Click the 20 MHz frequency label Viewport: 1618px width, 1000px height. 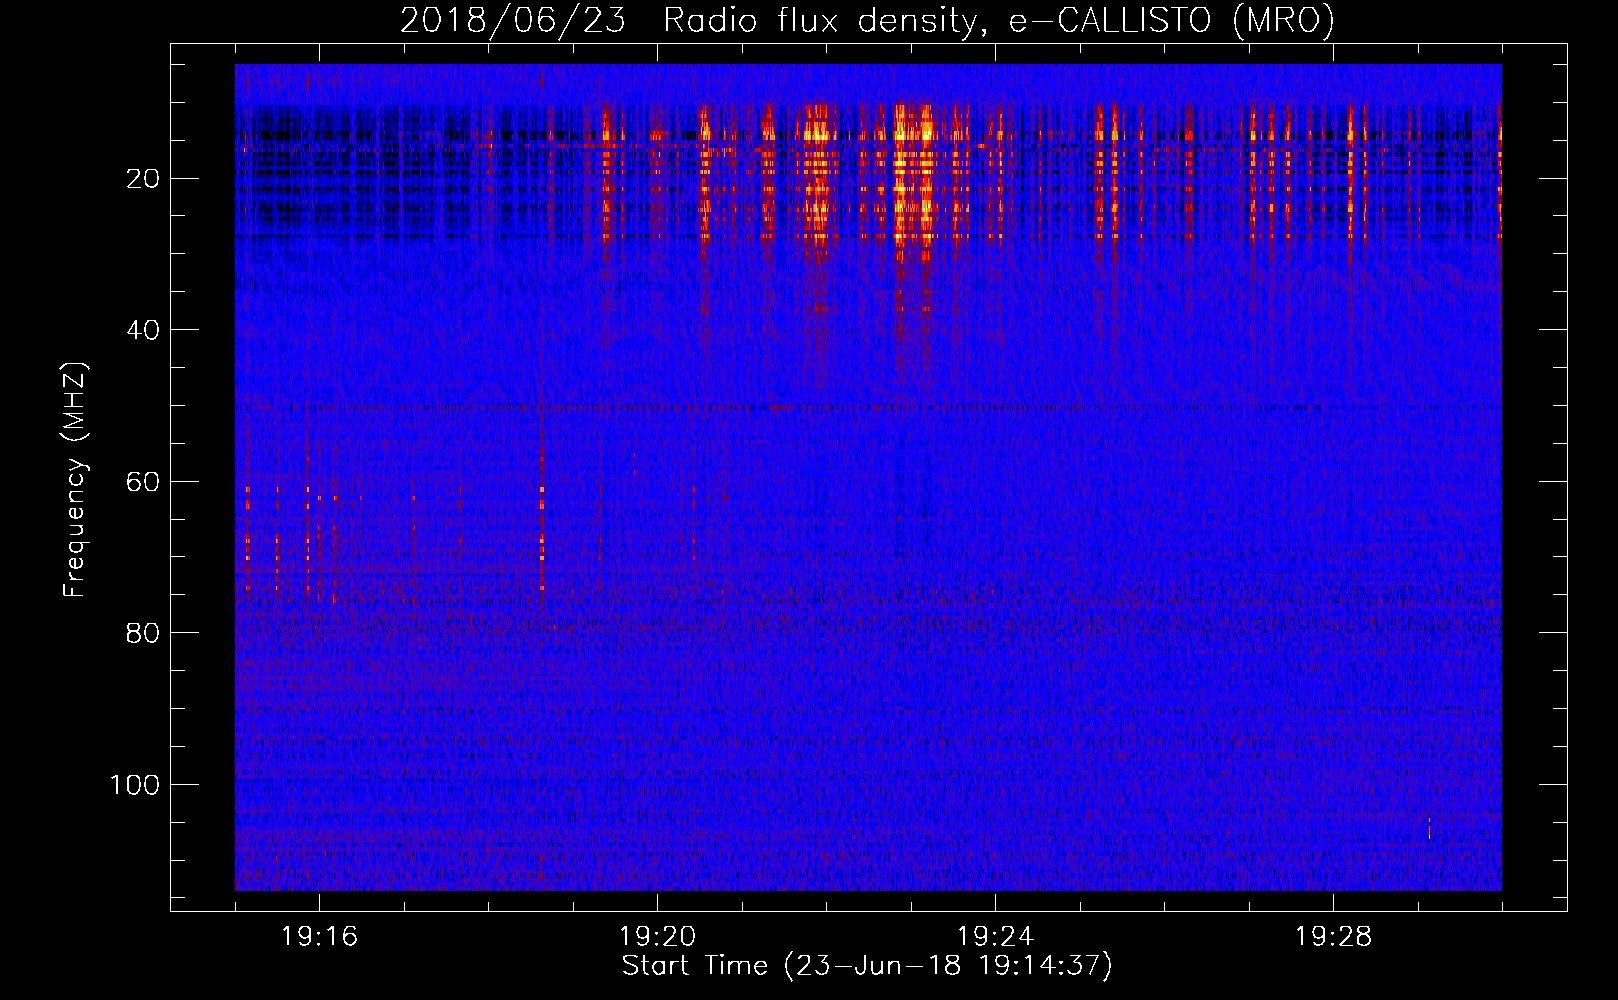coord(144,179)
